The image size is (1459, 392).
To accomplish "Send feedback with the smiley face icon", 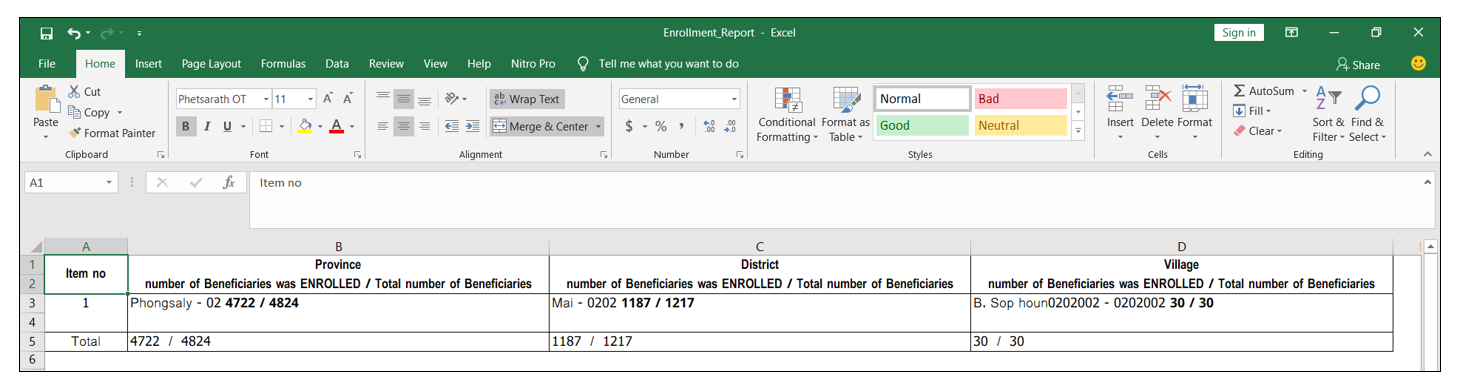I will point(1418,63).
